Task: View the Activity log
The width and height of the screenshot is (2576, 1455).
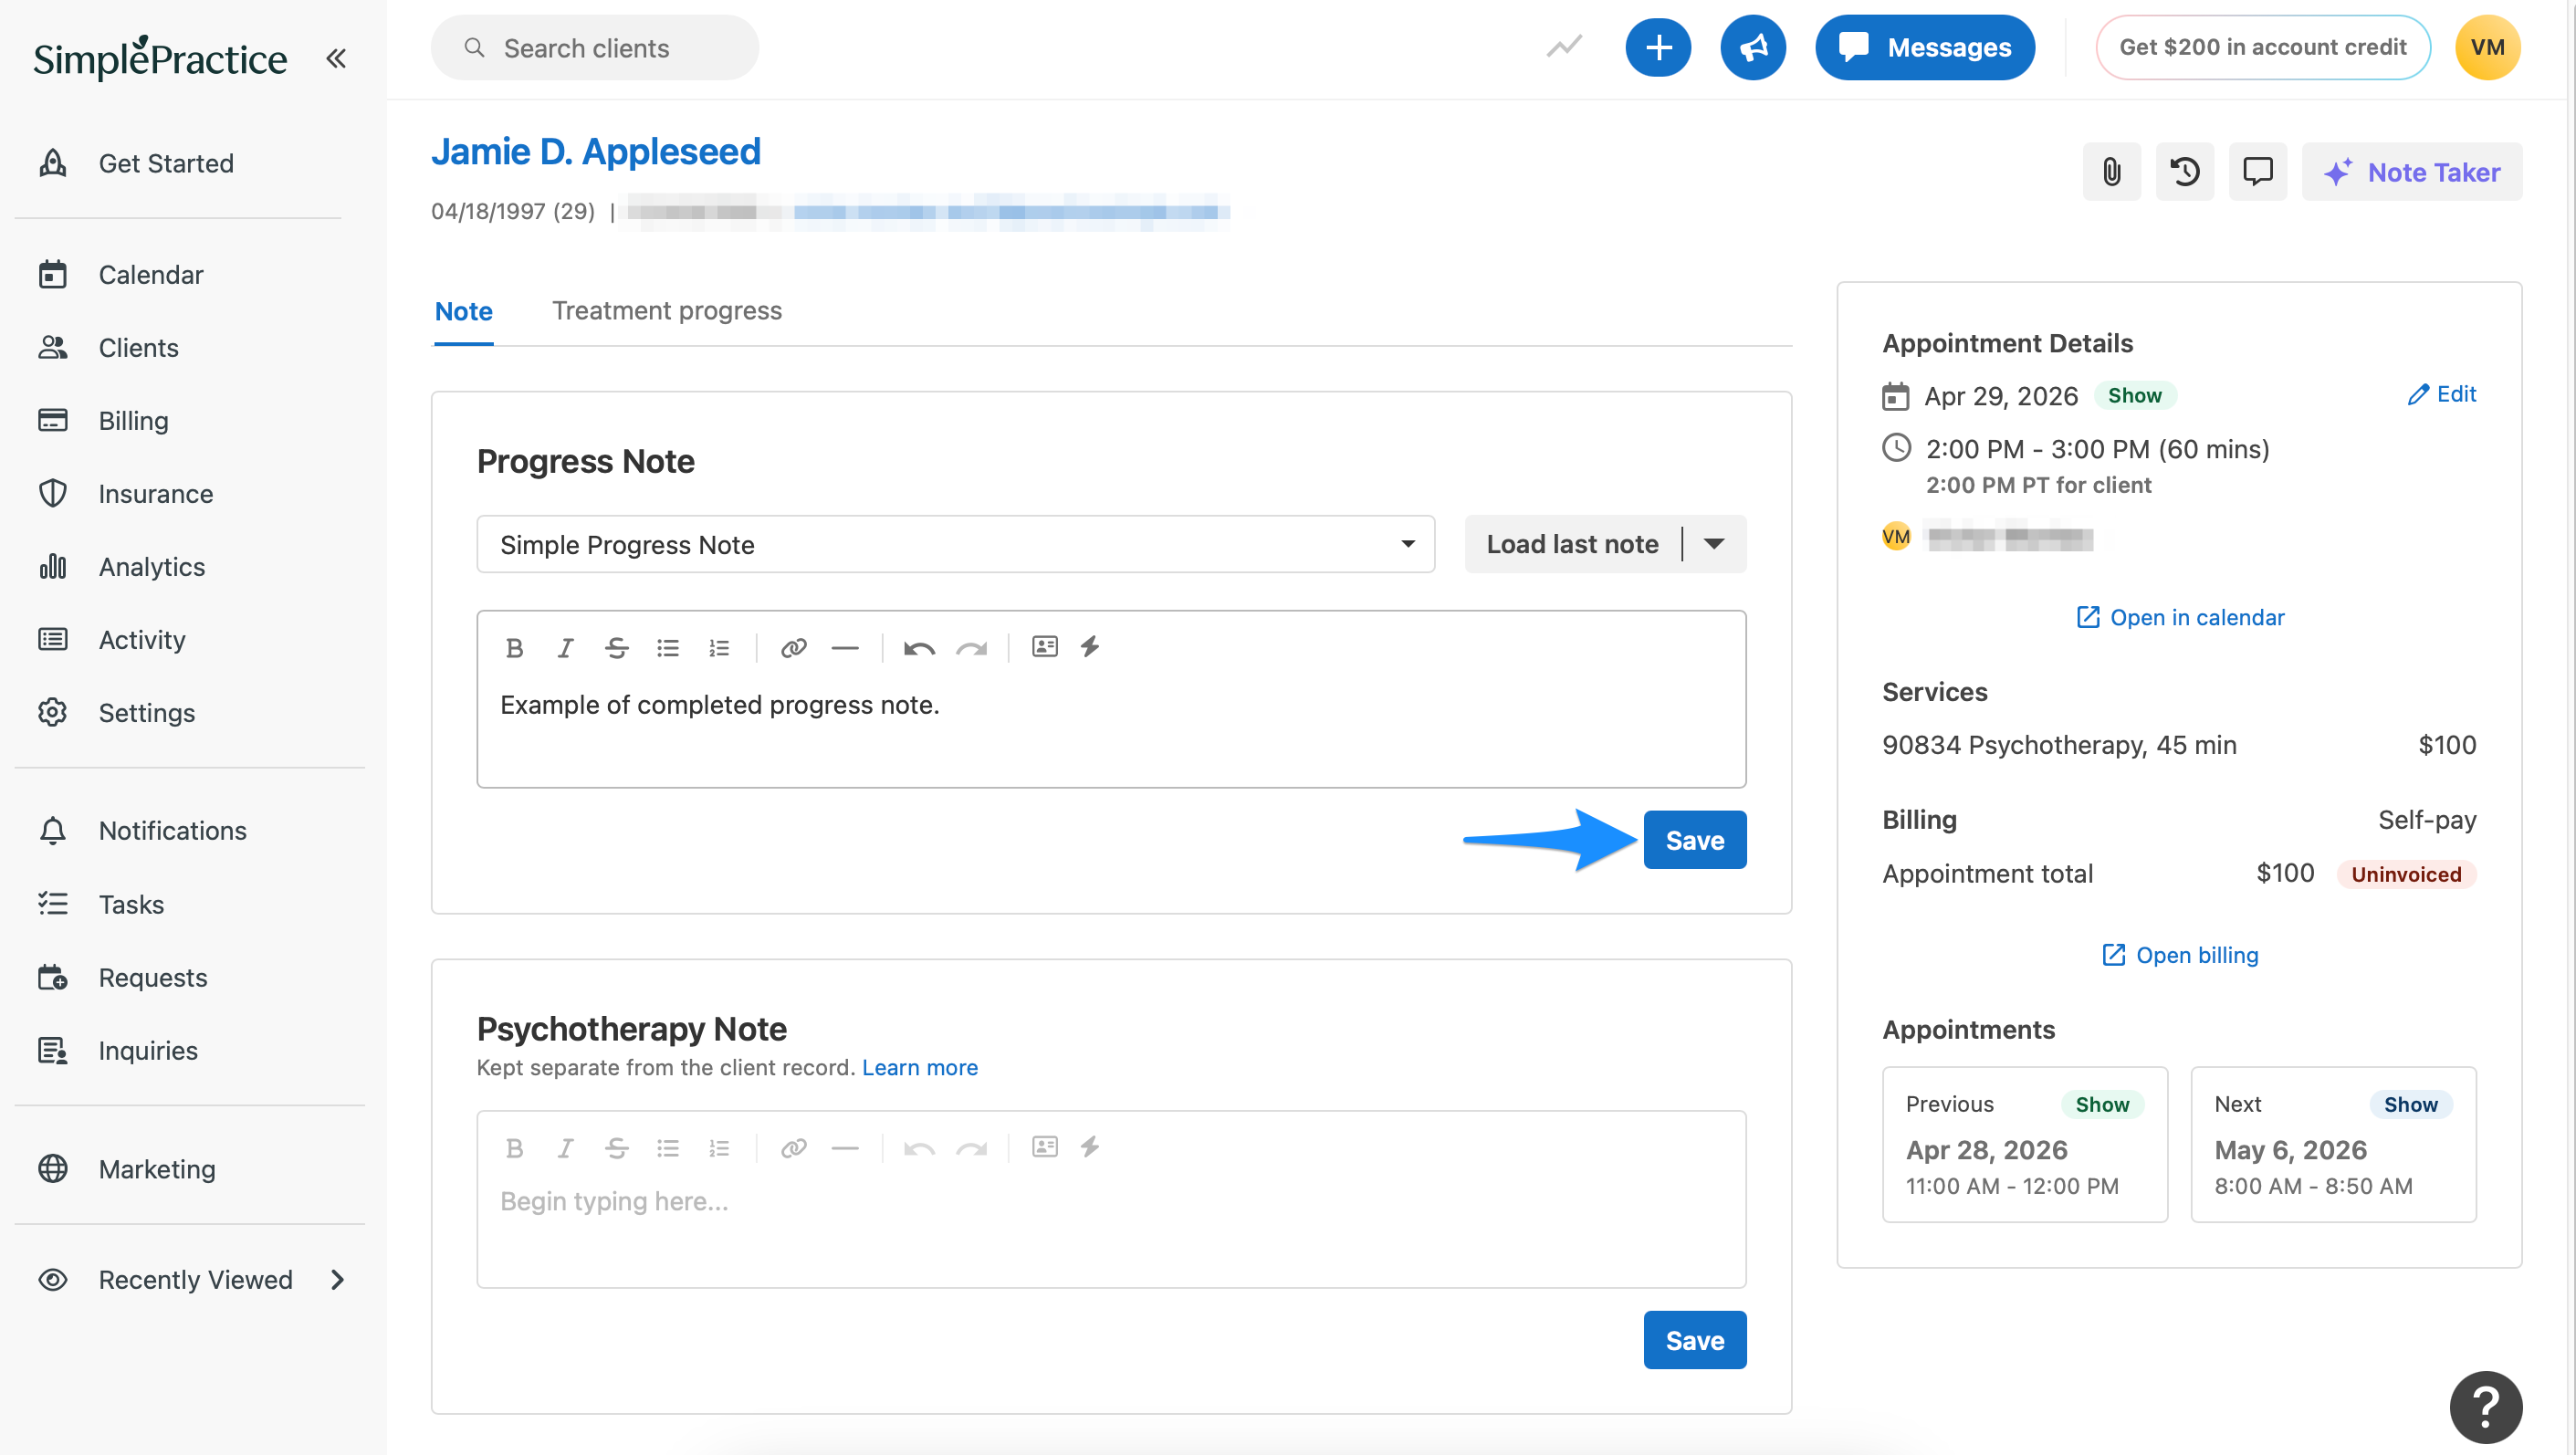Action: (x=112, y=639)
